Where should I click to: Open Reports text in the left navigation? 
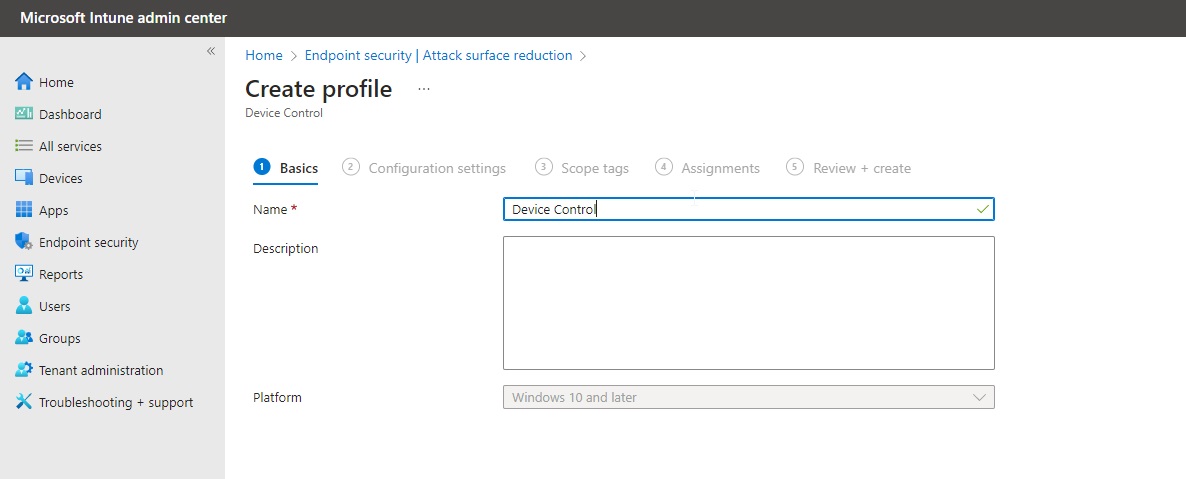61,274
